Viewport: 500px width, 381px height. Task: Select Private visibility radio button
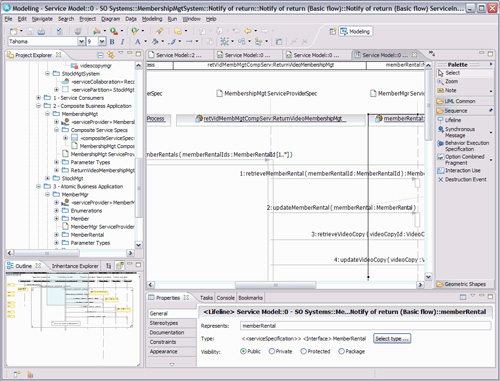point(272,351)
